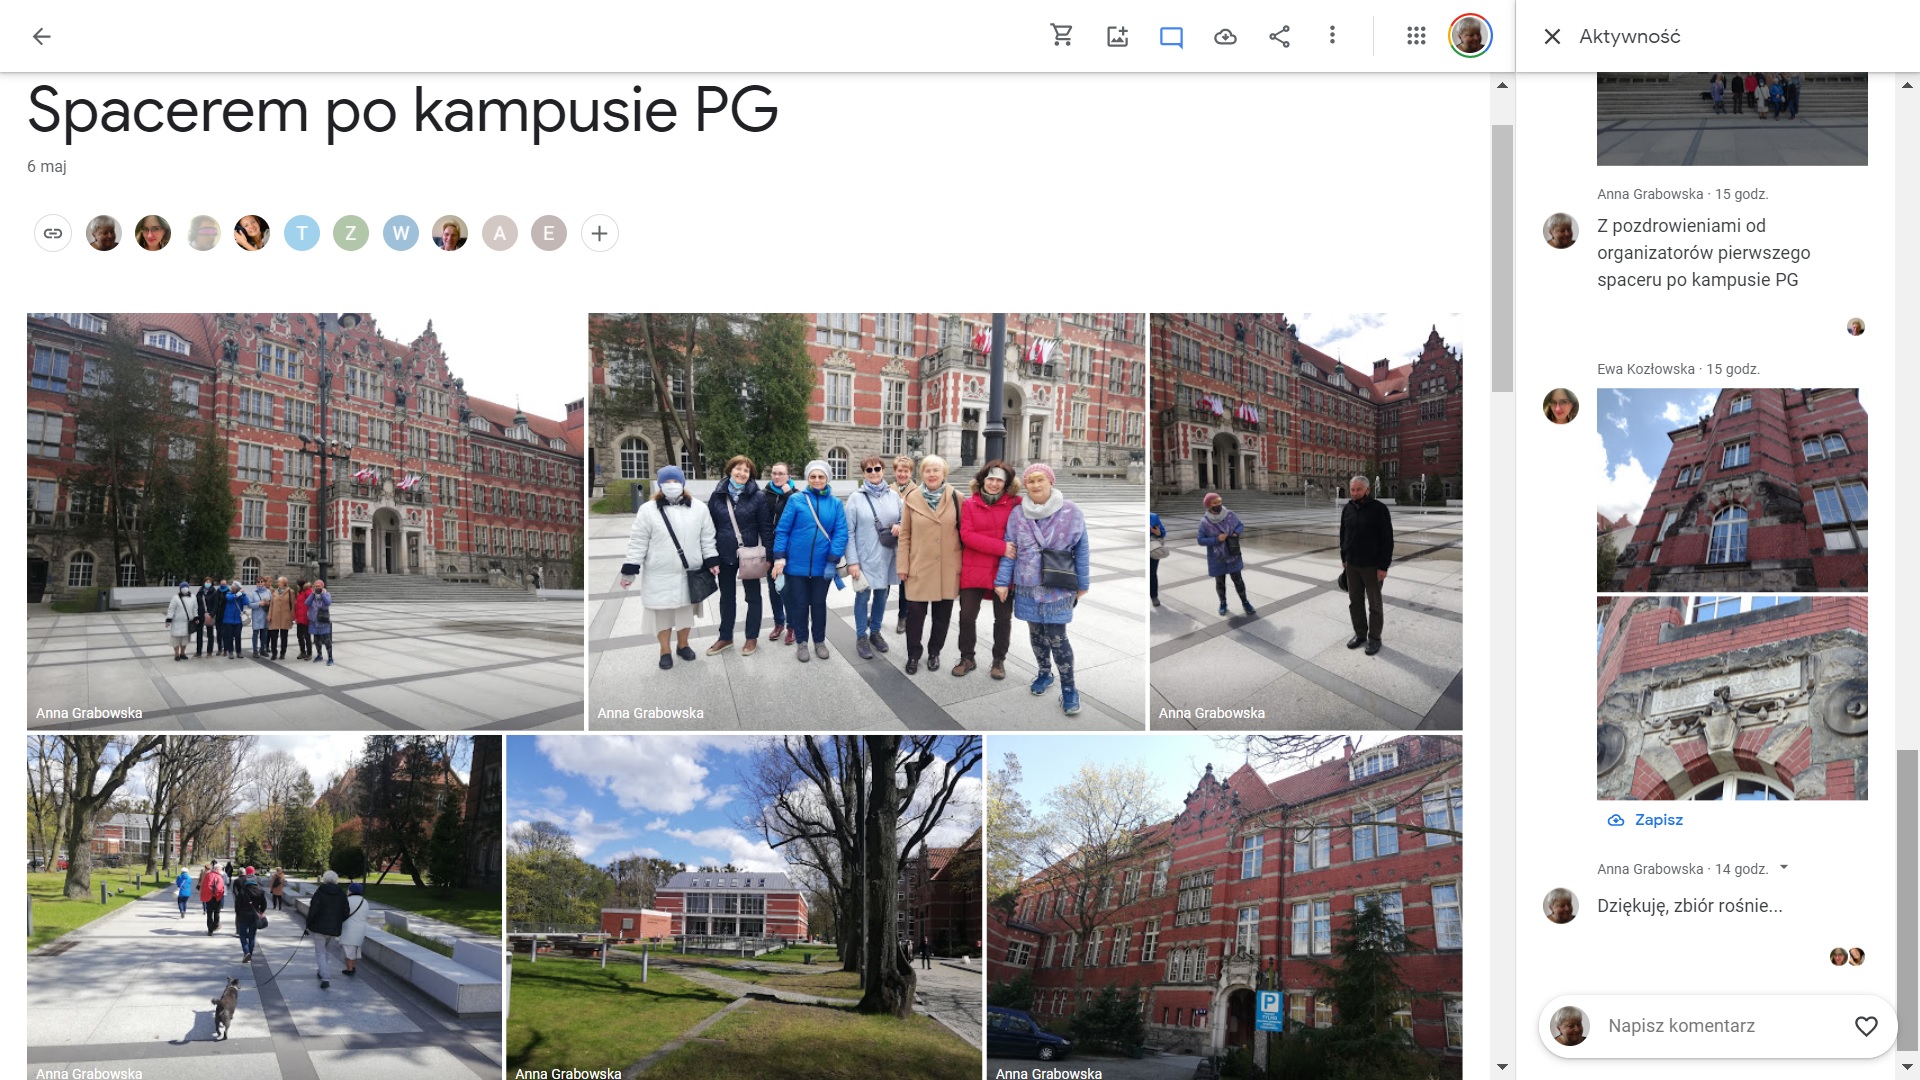Click the Zapisz save link
This screenshot has height=1080, width=1920.
point(1658,820)
